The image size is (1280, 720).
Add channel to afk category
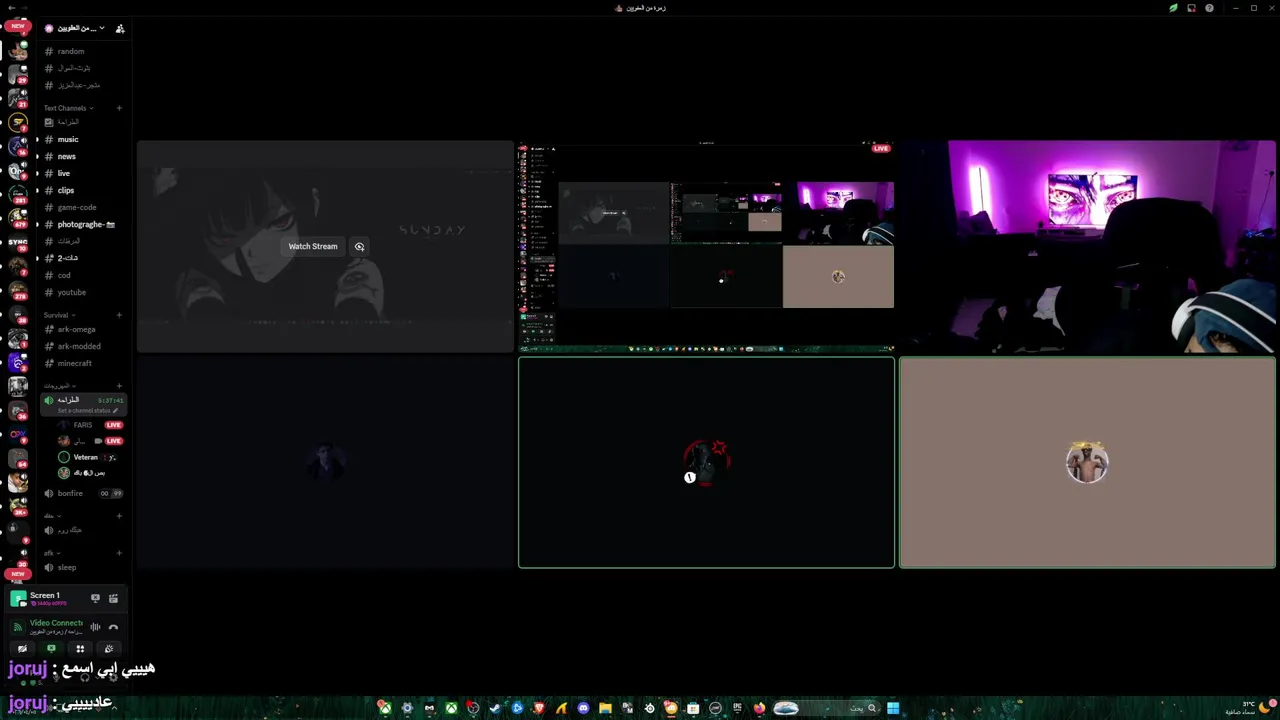pos(119,553)
